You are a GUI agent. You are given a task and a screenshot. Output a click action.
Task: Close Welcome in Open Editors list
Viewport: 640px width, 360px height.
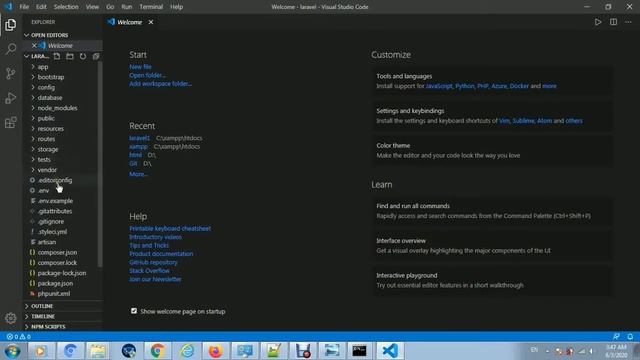34,45
